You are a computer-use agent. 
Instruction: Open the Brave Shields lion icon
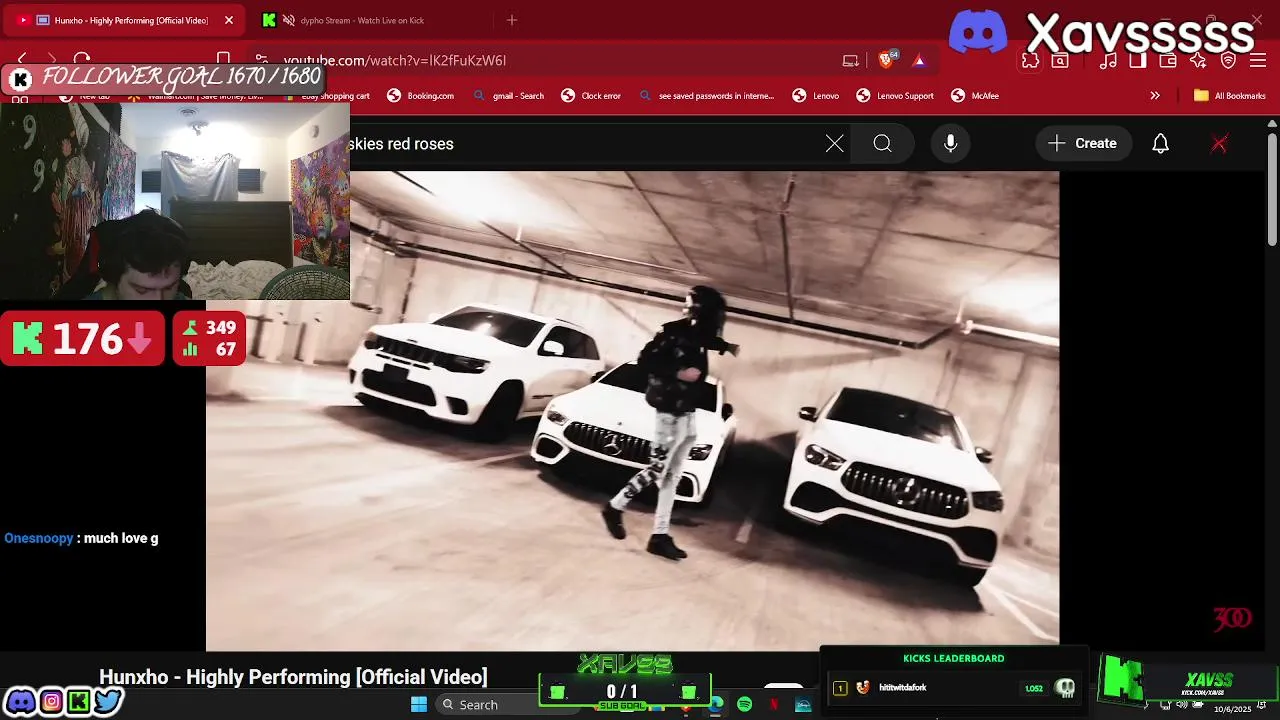[x=886, y=60]
